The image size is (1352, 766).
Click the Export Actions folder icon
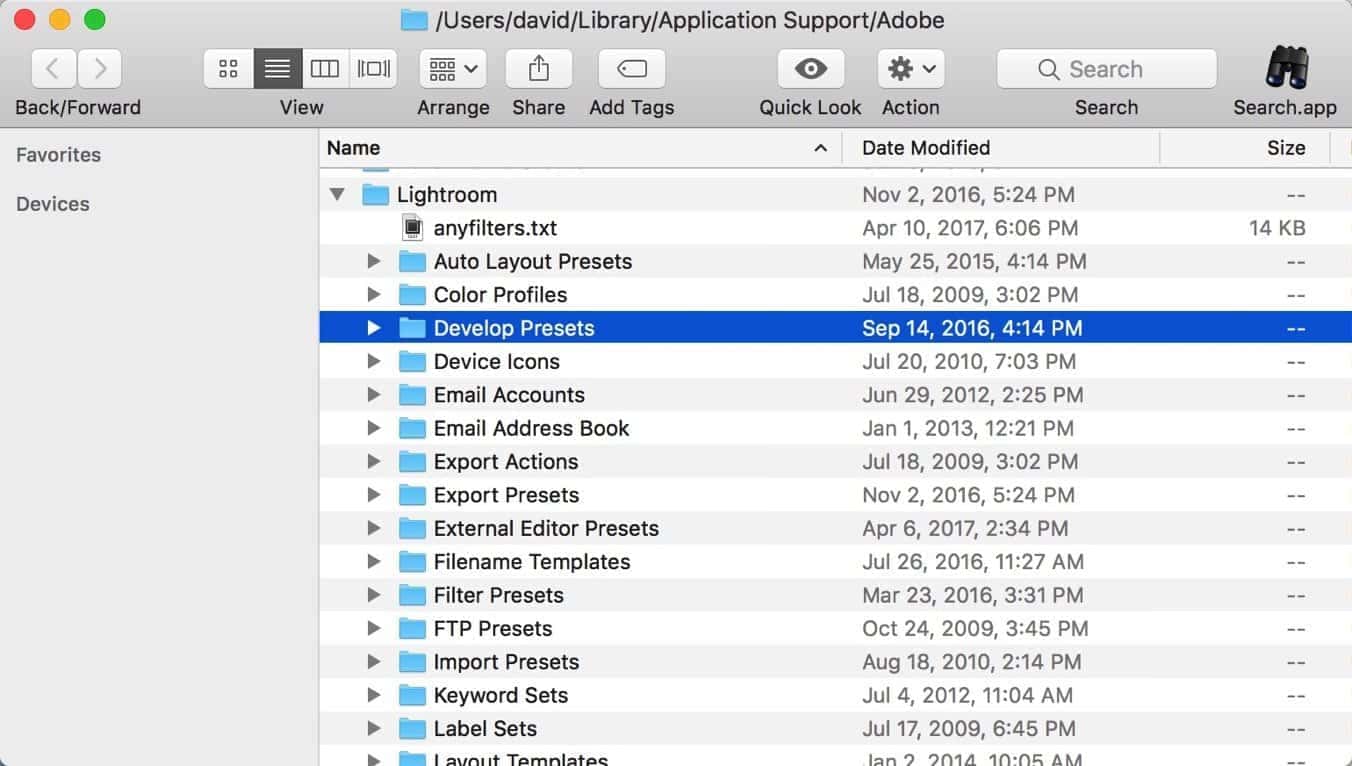(412, 461)
